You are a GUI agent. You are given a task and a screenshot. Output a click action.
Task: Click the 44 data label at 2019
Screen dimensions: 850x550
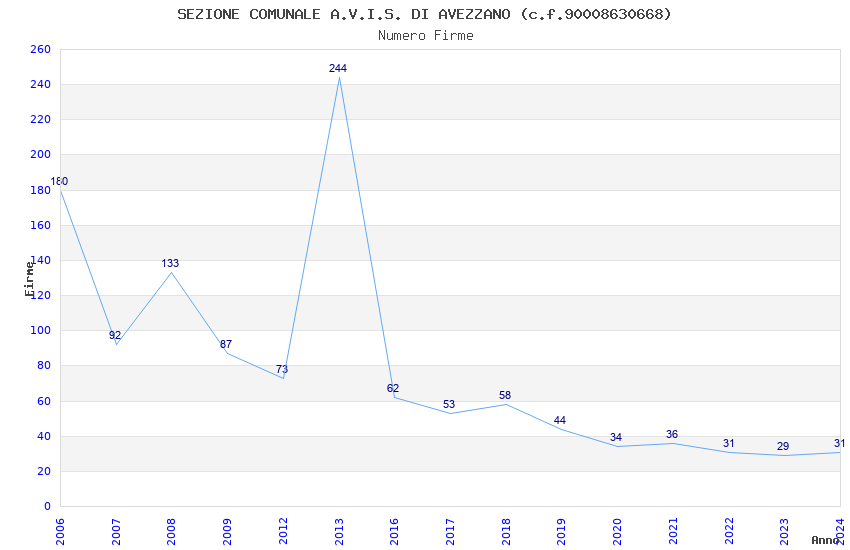pos(560,420)
